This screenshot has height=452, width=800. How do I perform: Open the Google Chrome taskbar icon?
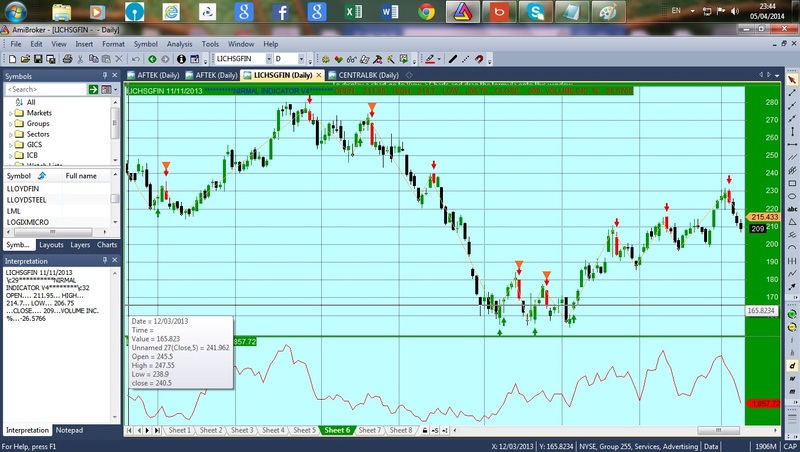[x=427, y=11]
